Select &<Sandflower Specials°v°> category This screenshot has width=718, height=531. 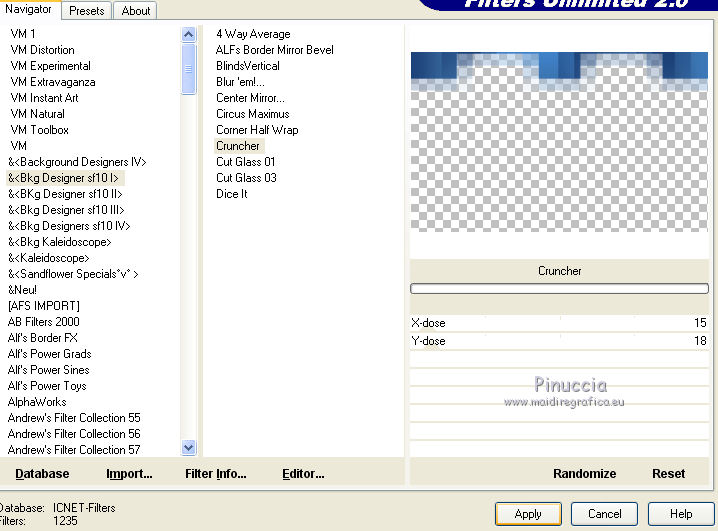[x=73, y=274]
